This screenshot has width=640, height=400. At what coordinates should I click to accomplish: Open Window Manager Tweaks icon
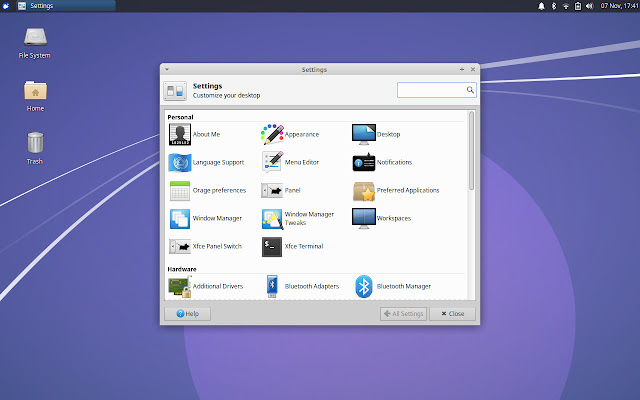272,219
